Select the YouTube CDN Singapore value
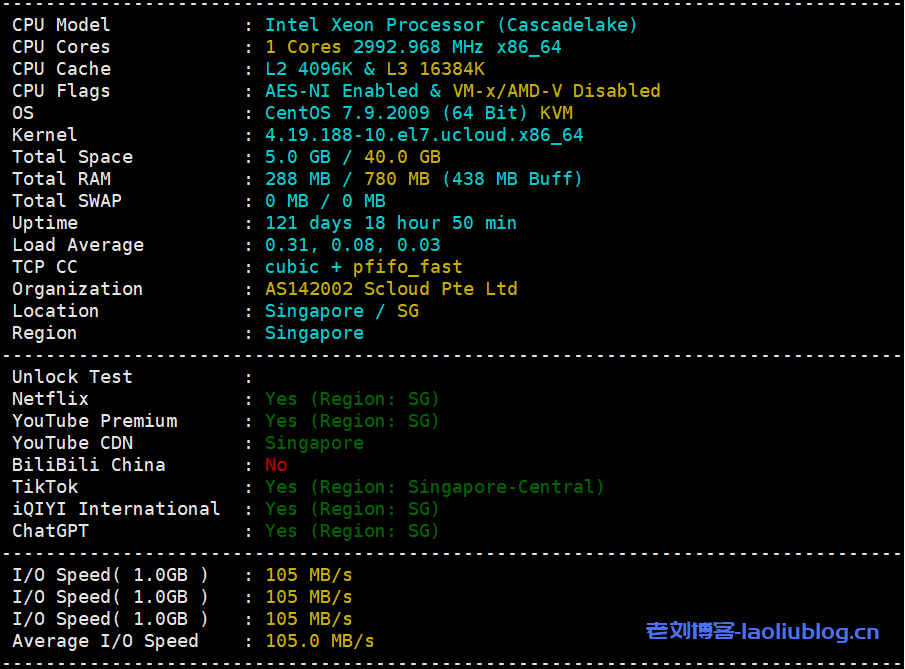 tap(314, 443)
